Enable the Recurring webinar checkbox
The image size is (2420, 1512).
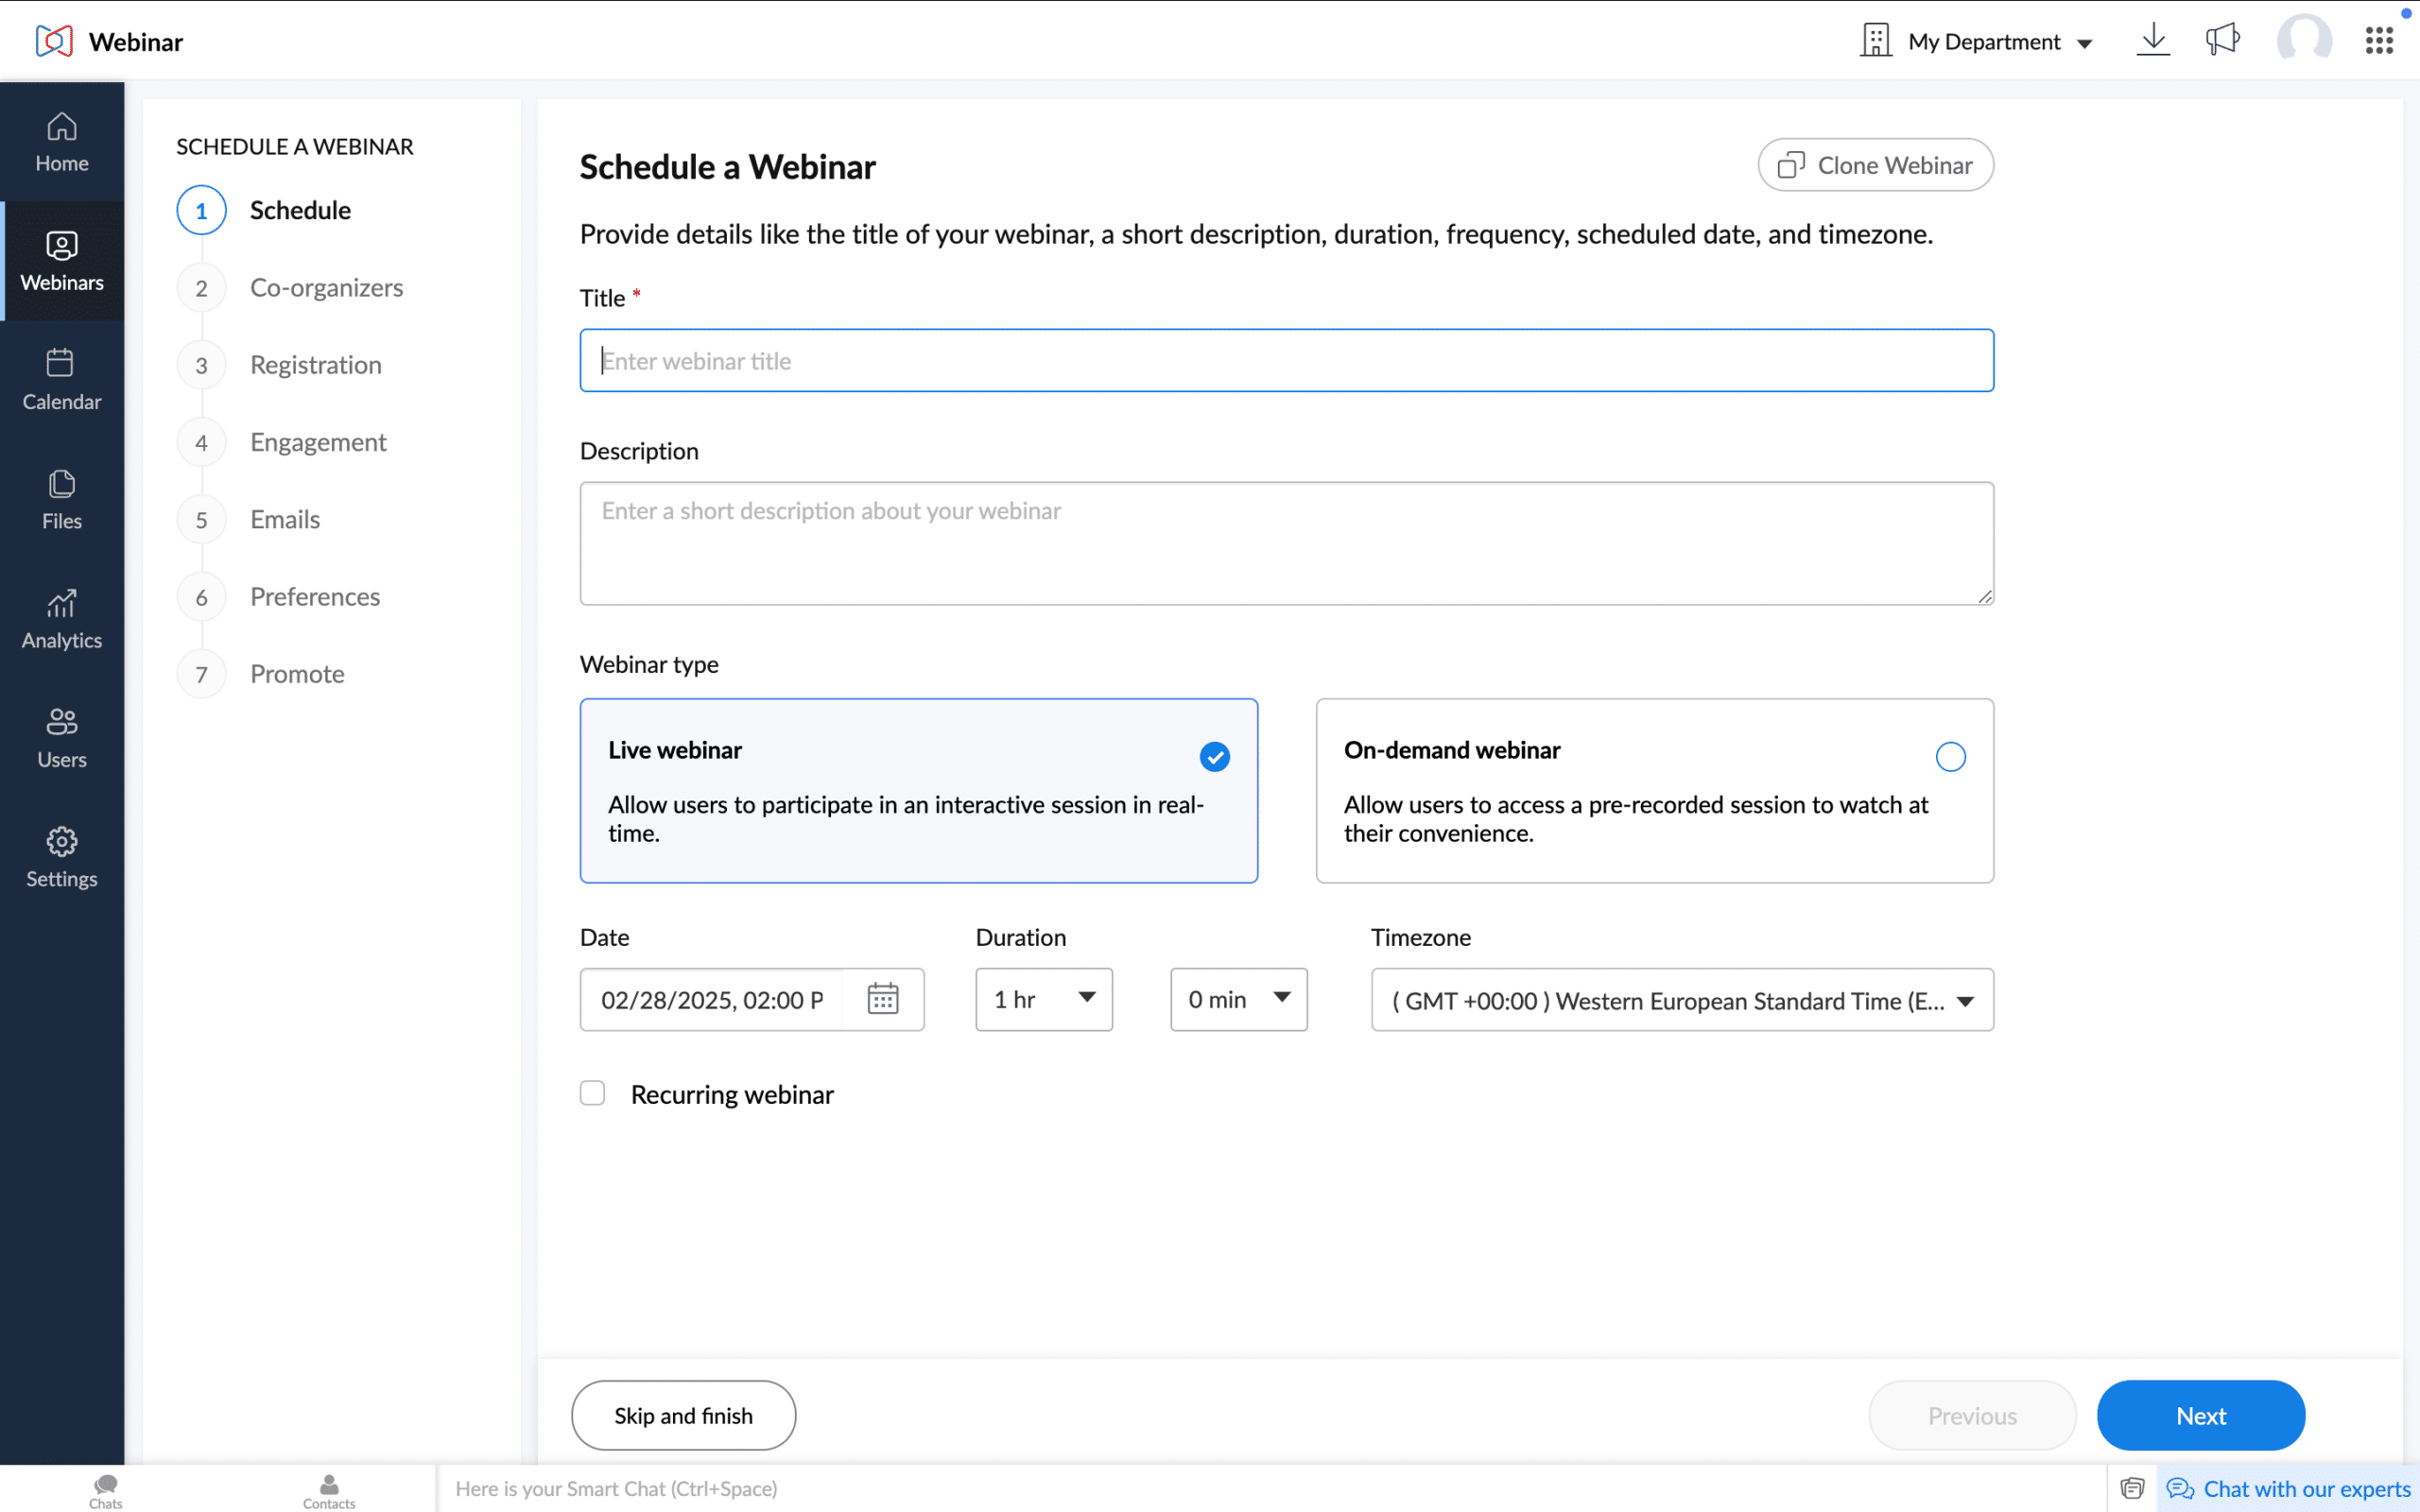pos(592,1093)
